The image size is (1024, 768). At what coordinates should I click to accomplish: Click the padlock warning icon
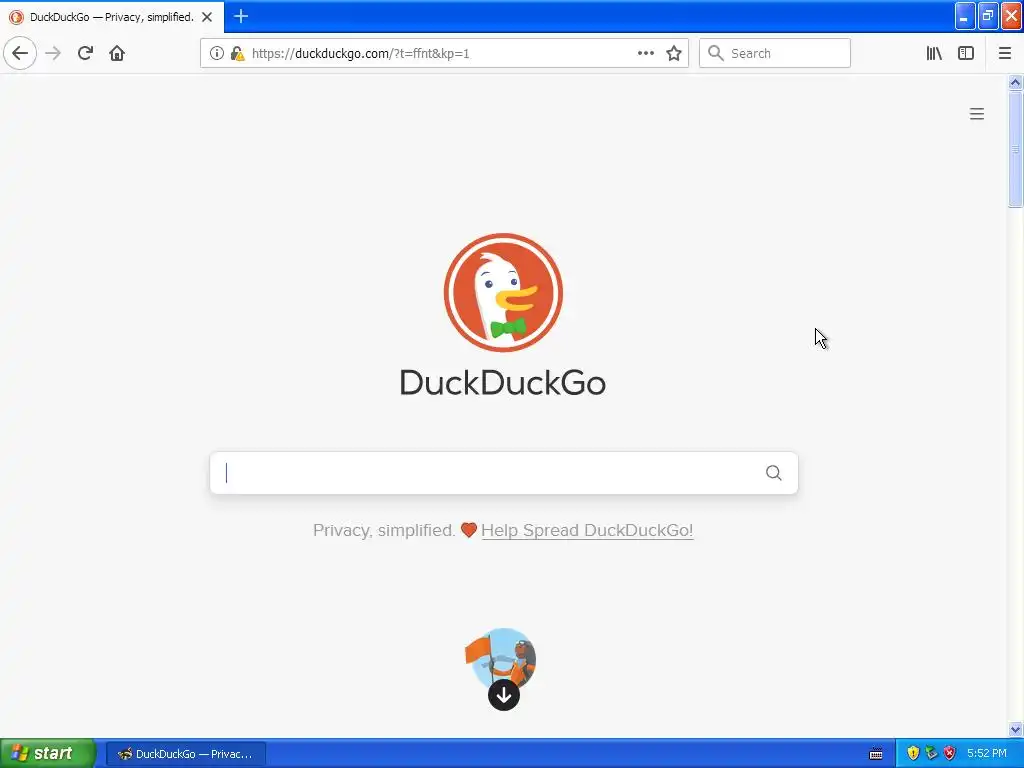237,53
